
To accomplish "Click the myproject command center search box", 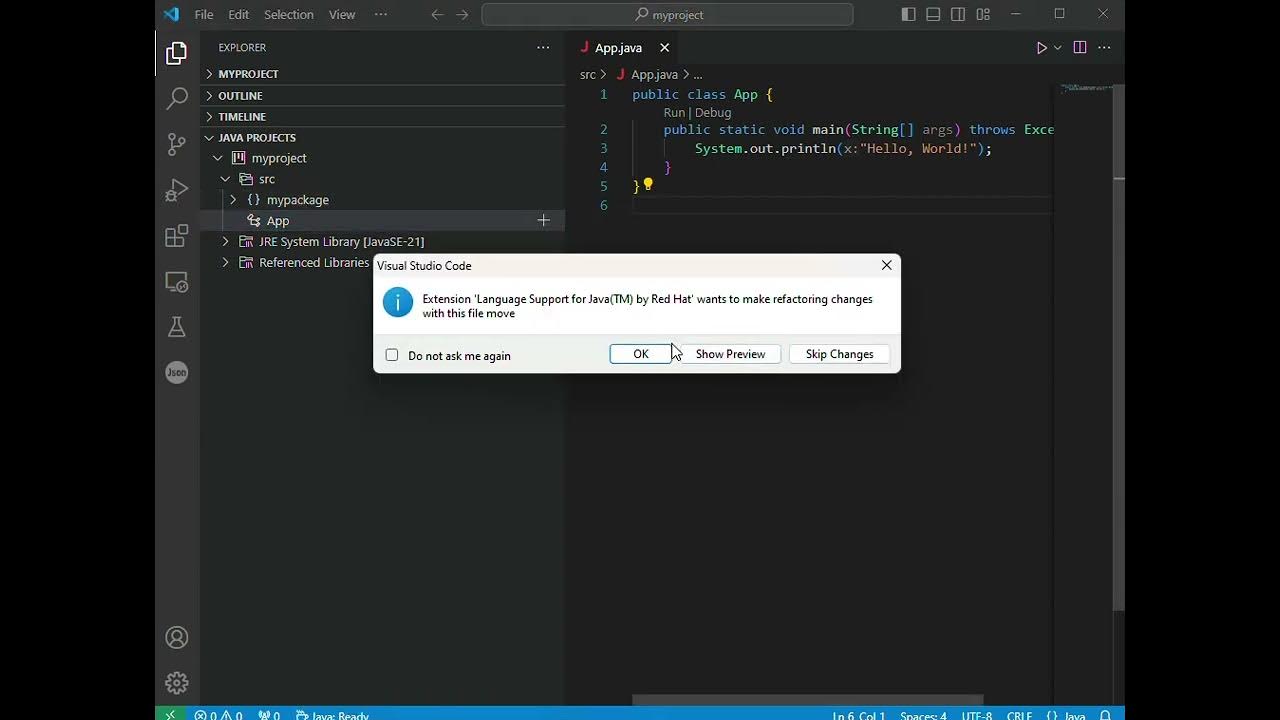I will click(x=667, y=14).
